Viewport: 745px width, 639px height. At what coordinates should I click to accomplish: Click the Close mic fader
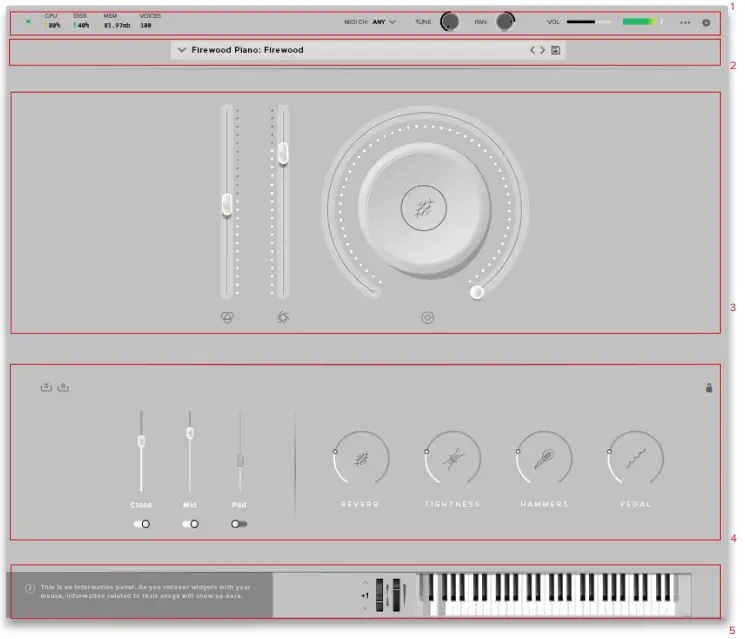(141, 441)
